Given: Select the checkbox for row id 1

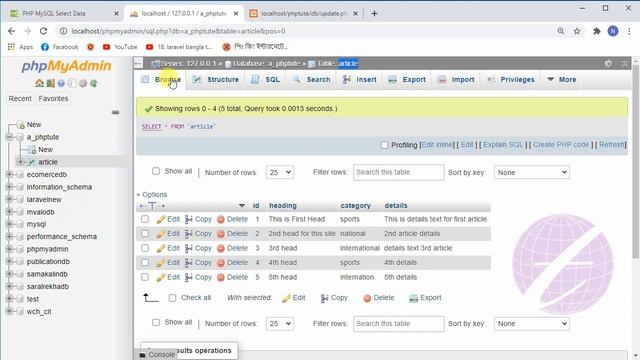Looking at the screenshot, I should tap(145, 219).
